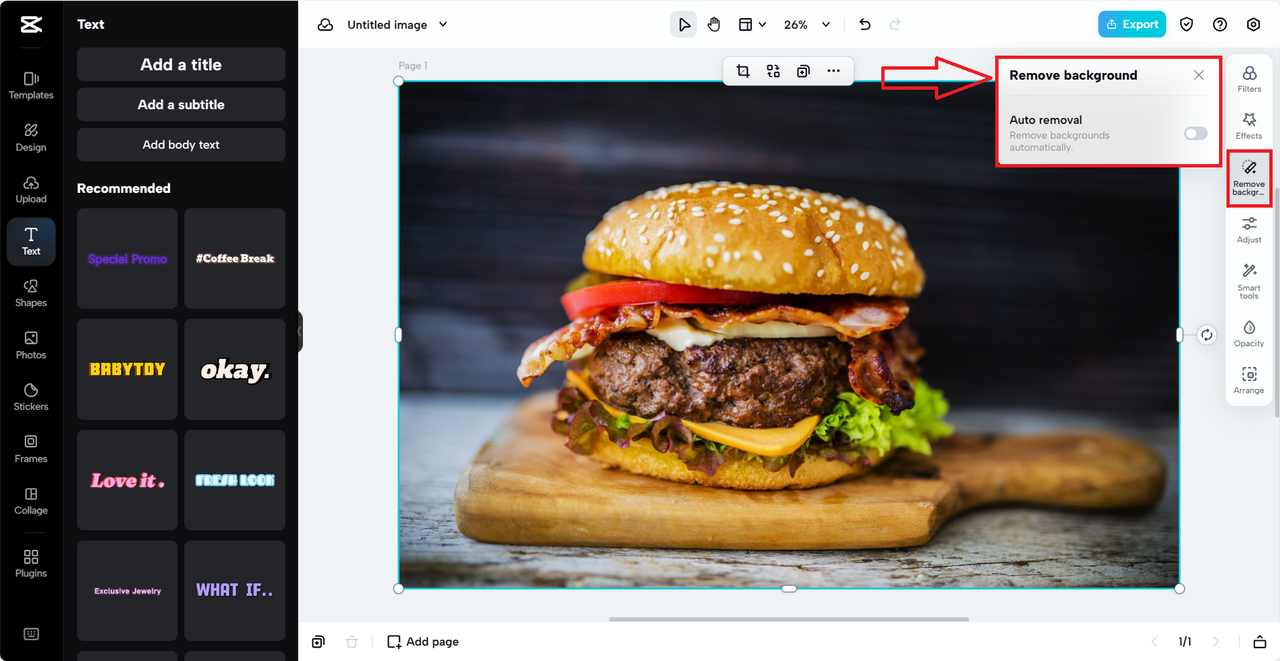The width and height of the screenshot is (1280, 661).
Task: Go to the previous page arrow
Action: click(x=1154, y=641)
